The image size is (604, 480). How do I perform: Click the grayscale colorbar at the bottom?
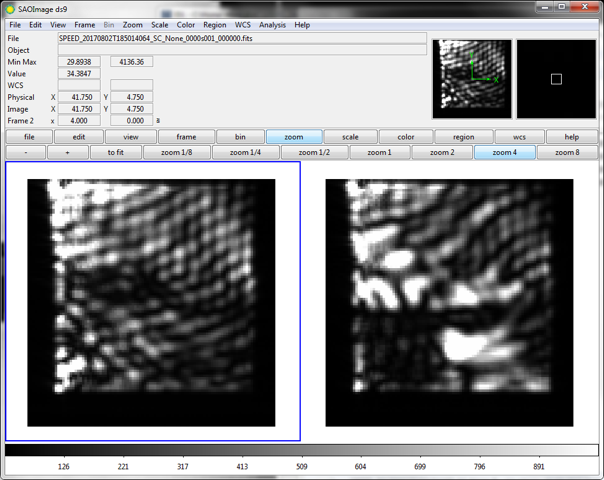coord(301,451)
